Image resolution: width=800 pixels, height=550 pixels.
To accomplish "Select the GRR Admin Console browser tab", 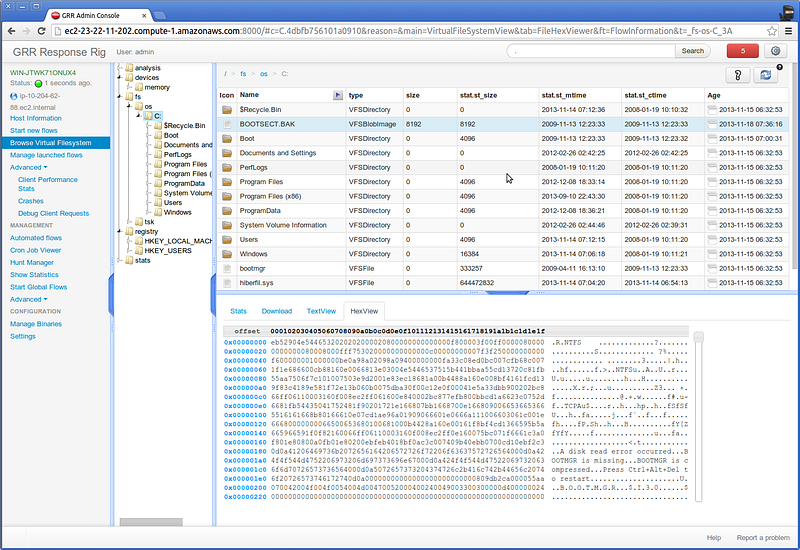I will pos(97,16).
